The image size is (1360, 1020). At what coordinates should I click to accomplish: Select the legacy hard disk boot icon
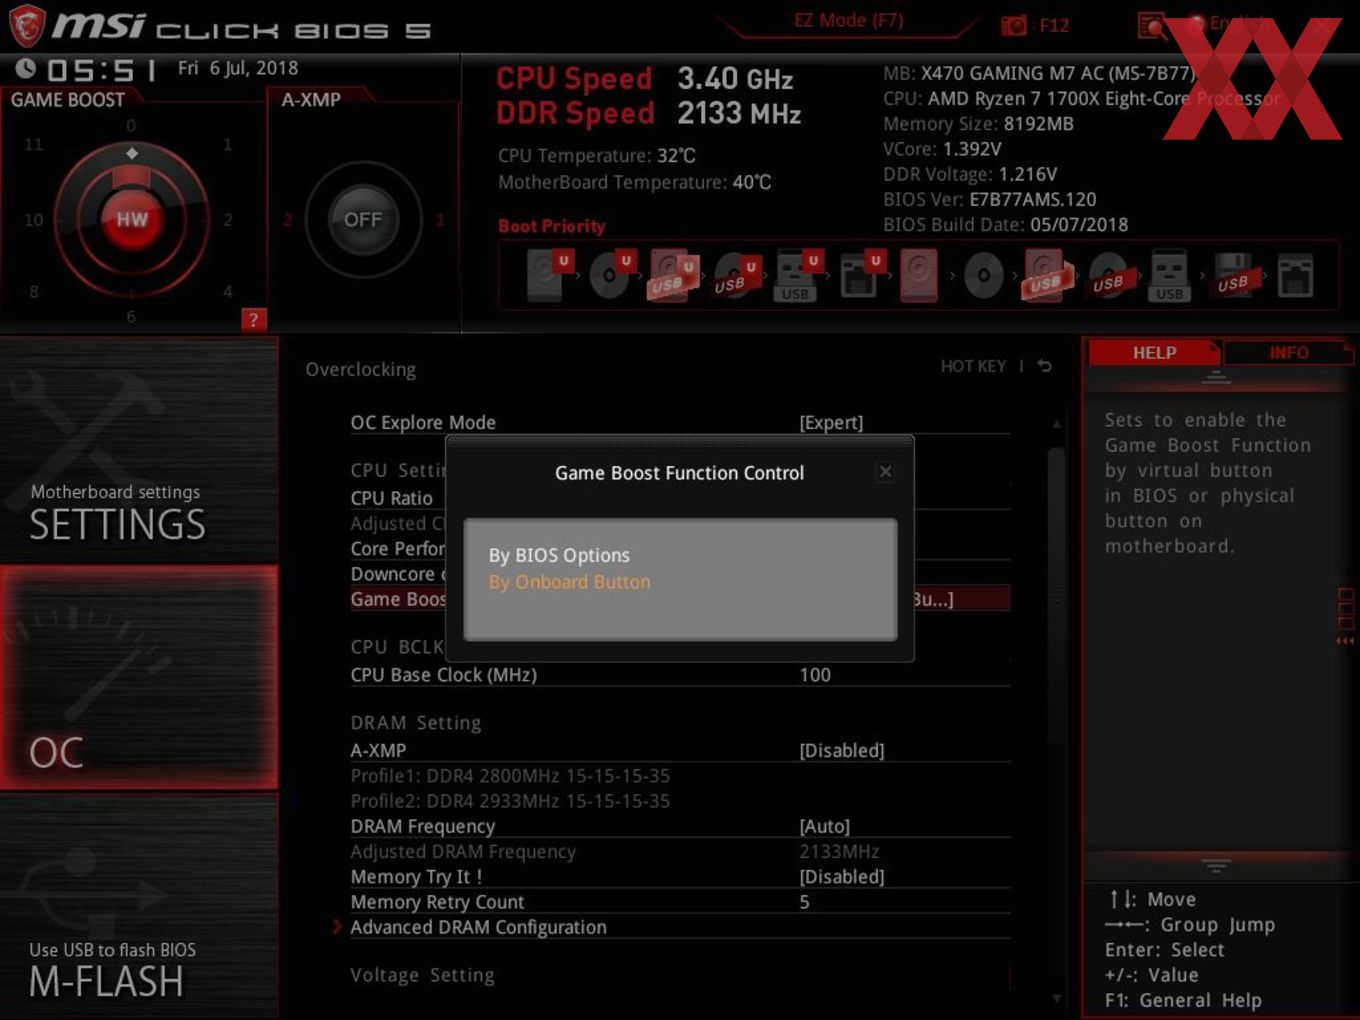click(919, 275)
